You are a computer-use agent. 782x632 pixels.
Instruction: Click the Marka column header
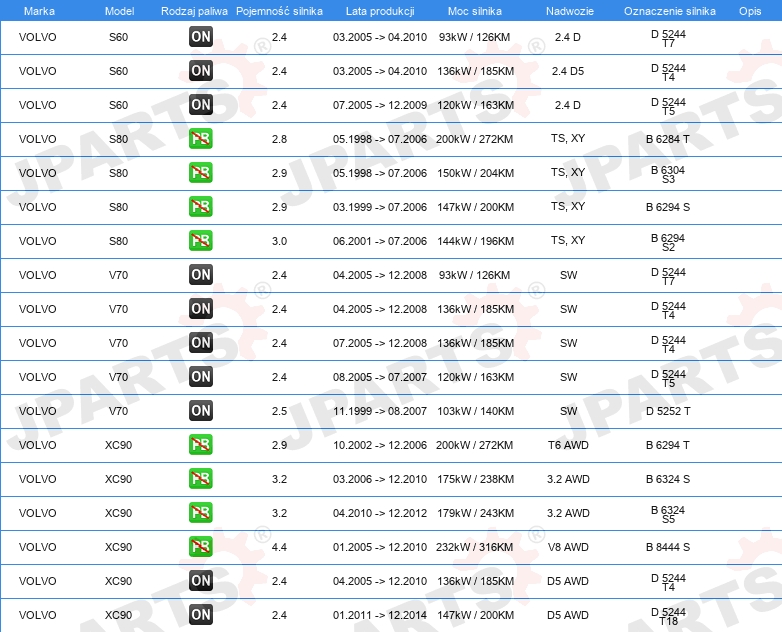coord(39,11)
